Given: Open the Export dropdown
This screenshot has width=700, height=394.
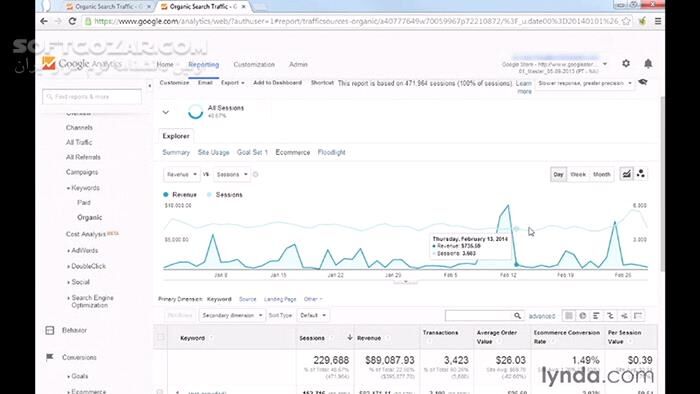Looking at the screenshot, I should pos(233,83).
